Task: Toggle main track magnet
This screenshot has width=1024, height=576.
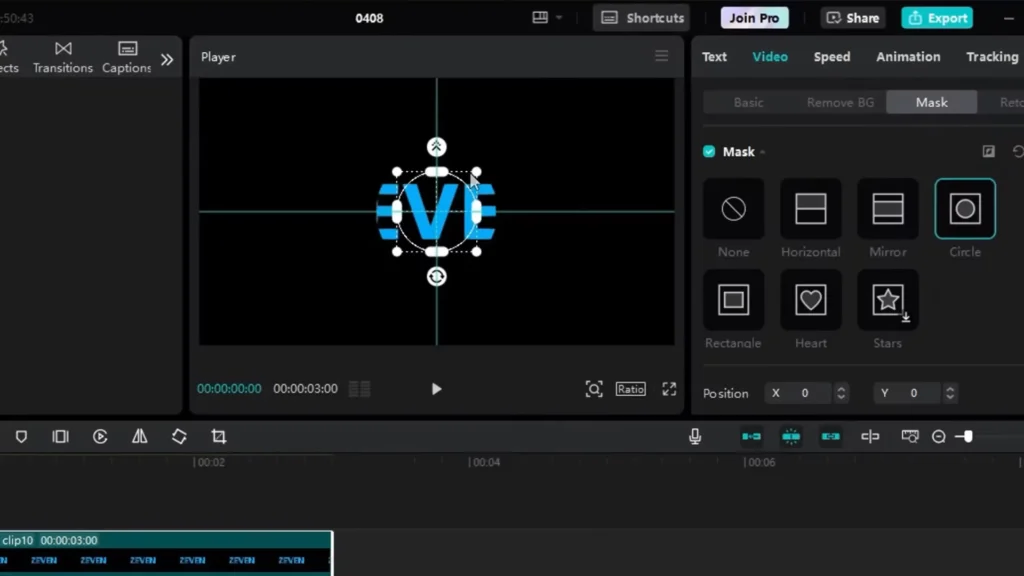Action: click(751, 436)
